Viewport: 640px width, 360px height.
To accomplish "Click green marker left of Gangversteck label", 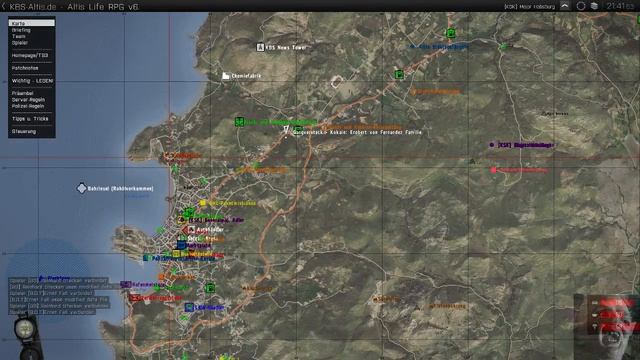I will click(240, 122).
